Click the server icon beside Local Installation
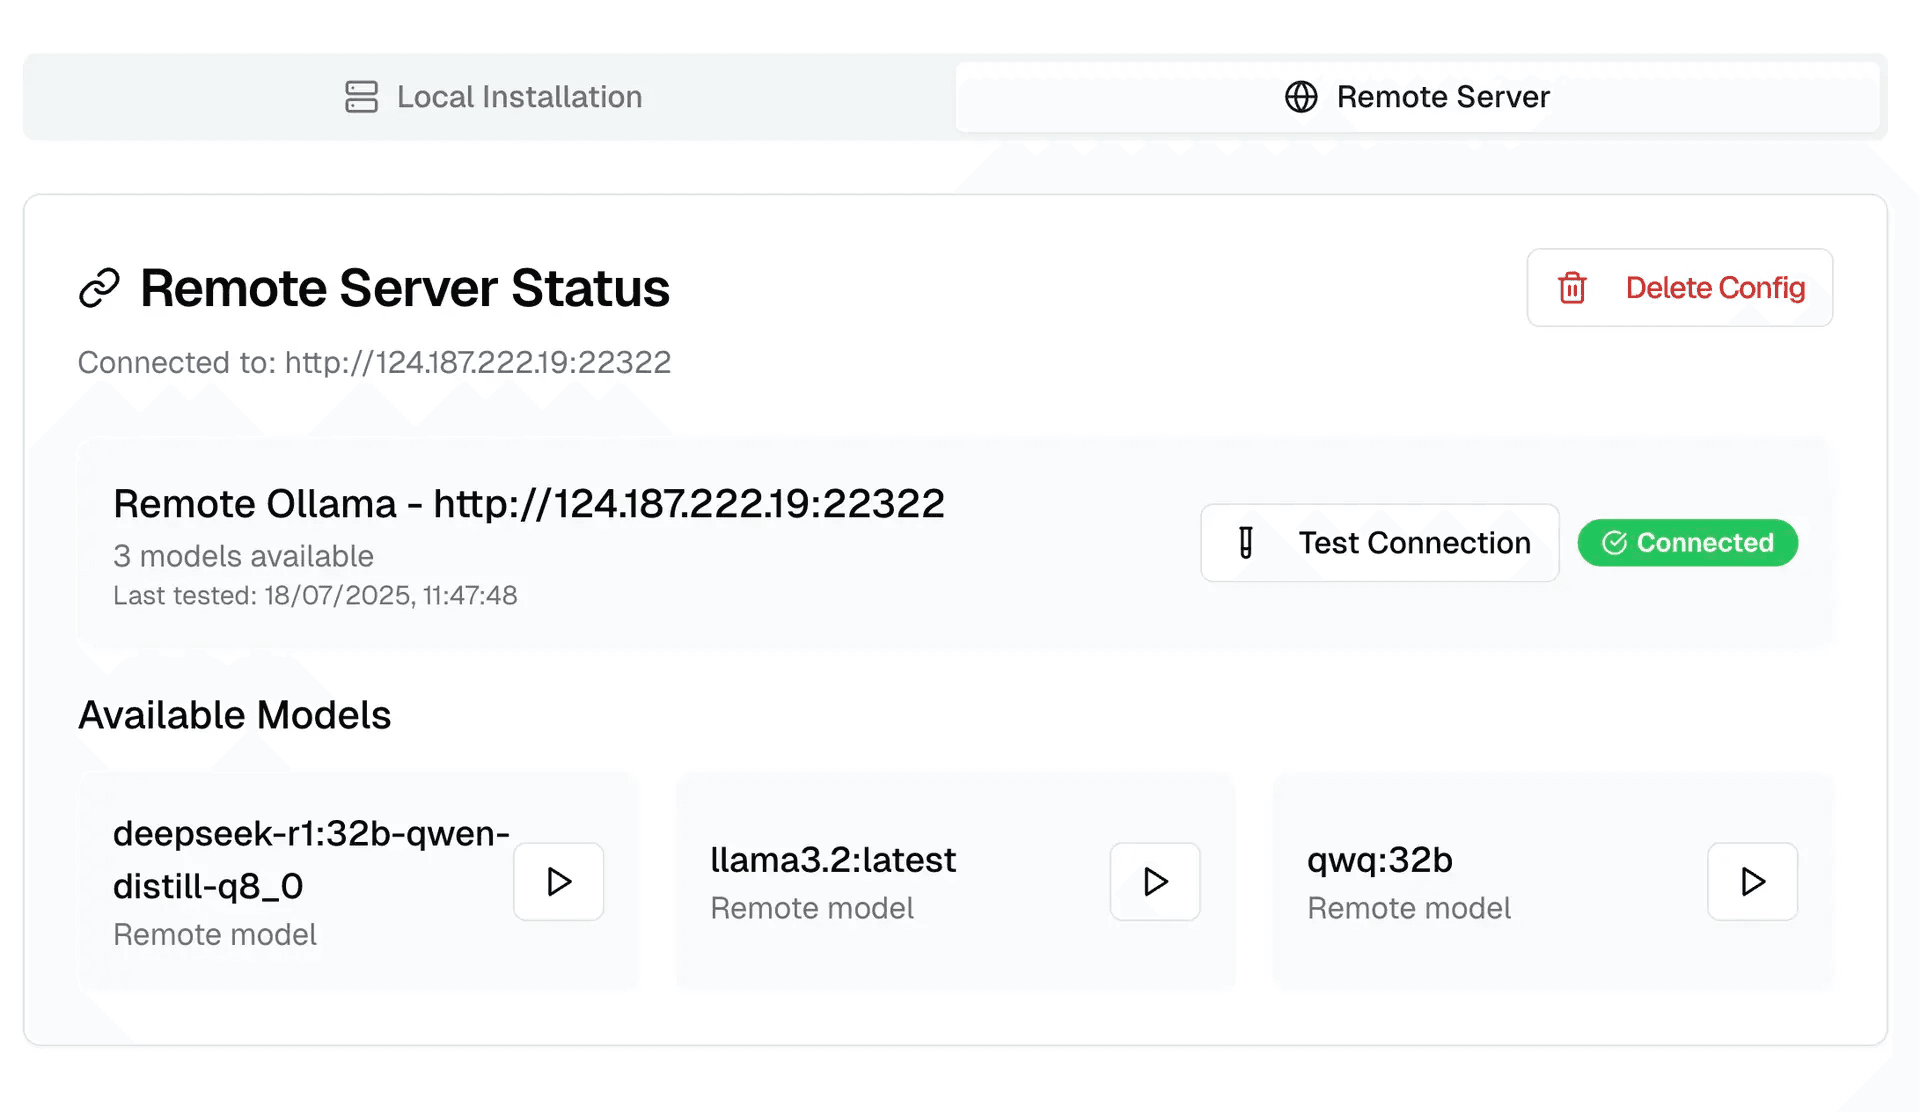This screenshot has height=1112, width=1920. [360, 96]
